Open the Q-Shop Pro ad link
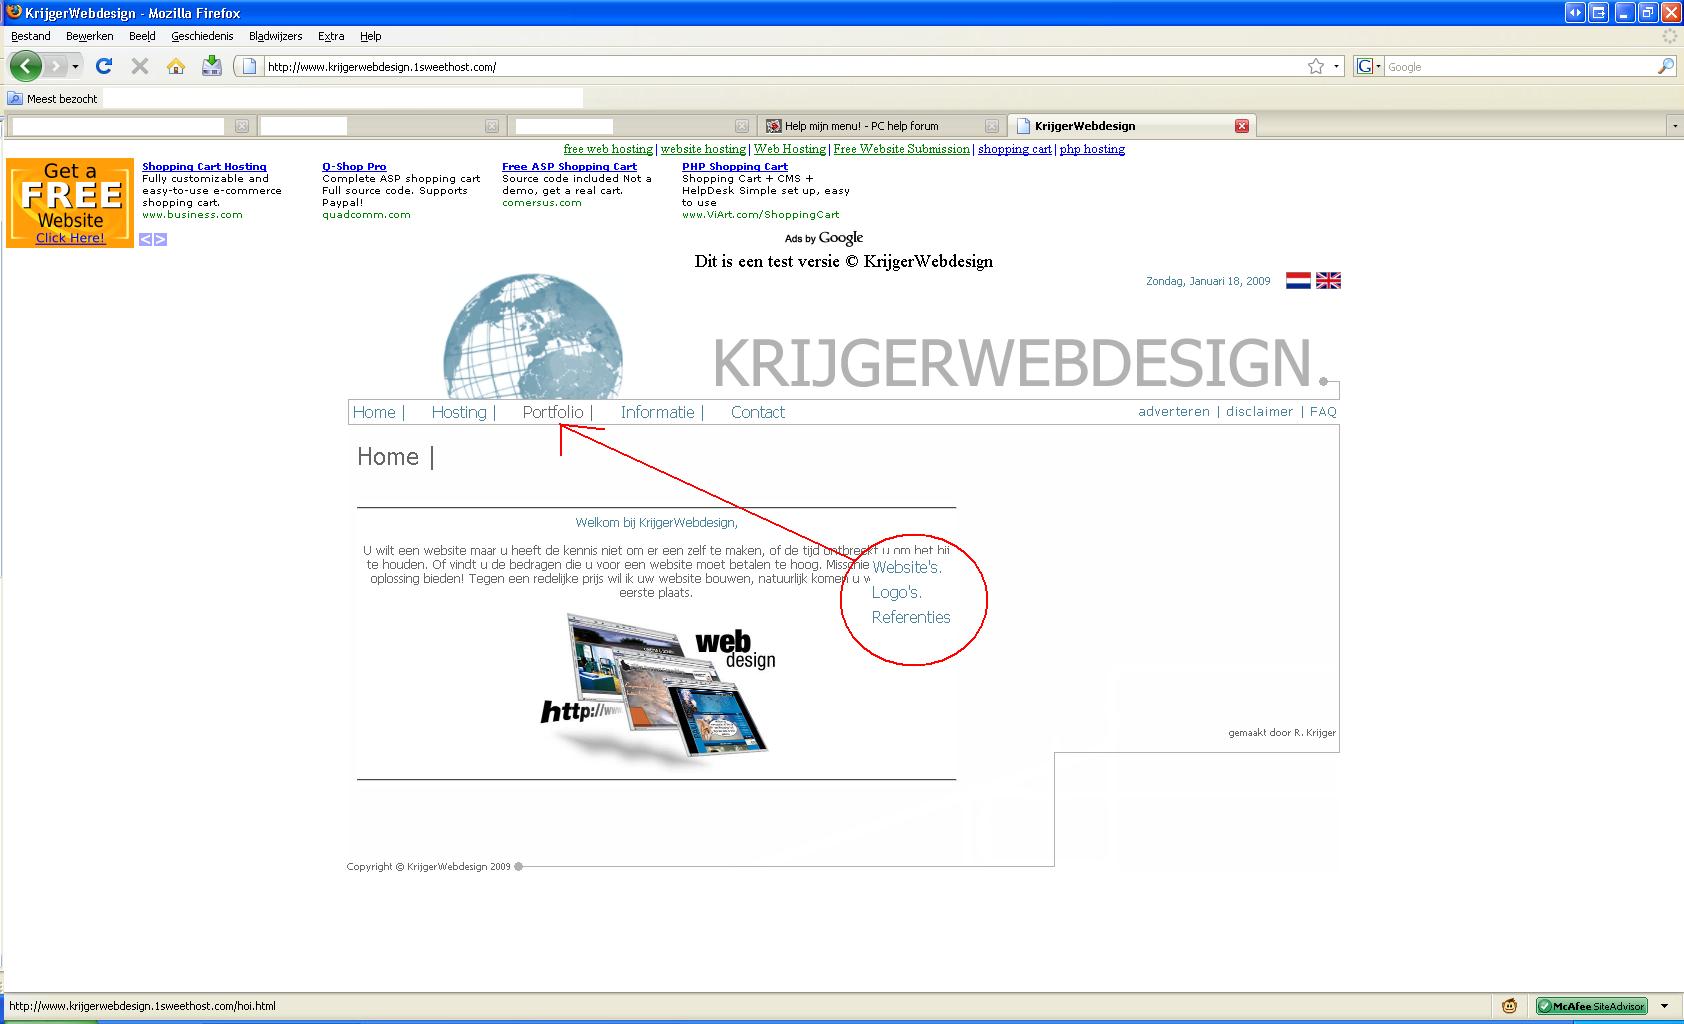This screenshot has height=1024, width=1684. 354,167
